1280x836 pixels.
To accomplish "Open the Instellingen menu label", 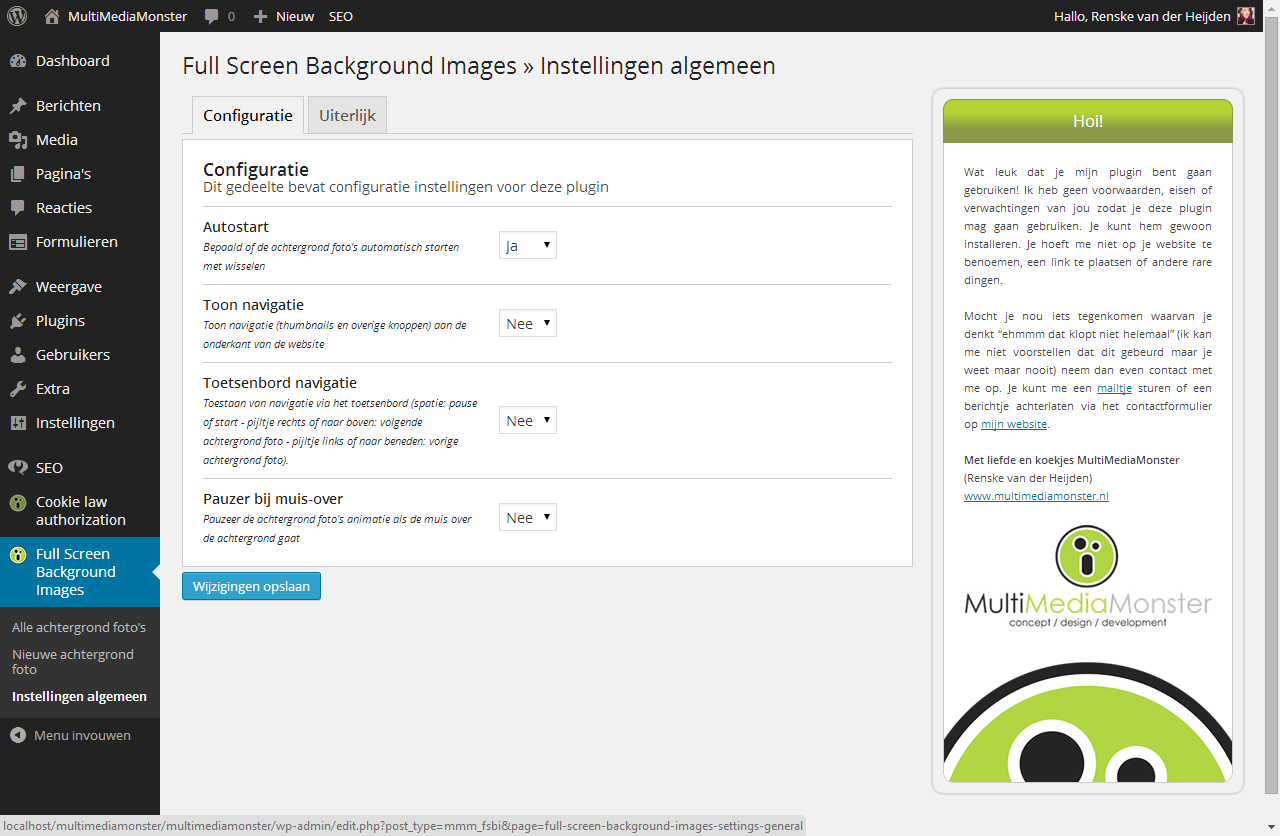I will (x=75, y=423).
